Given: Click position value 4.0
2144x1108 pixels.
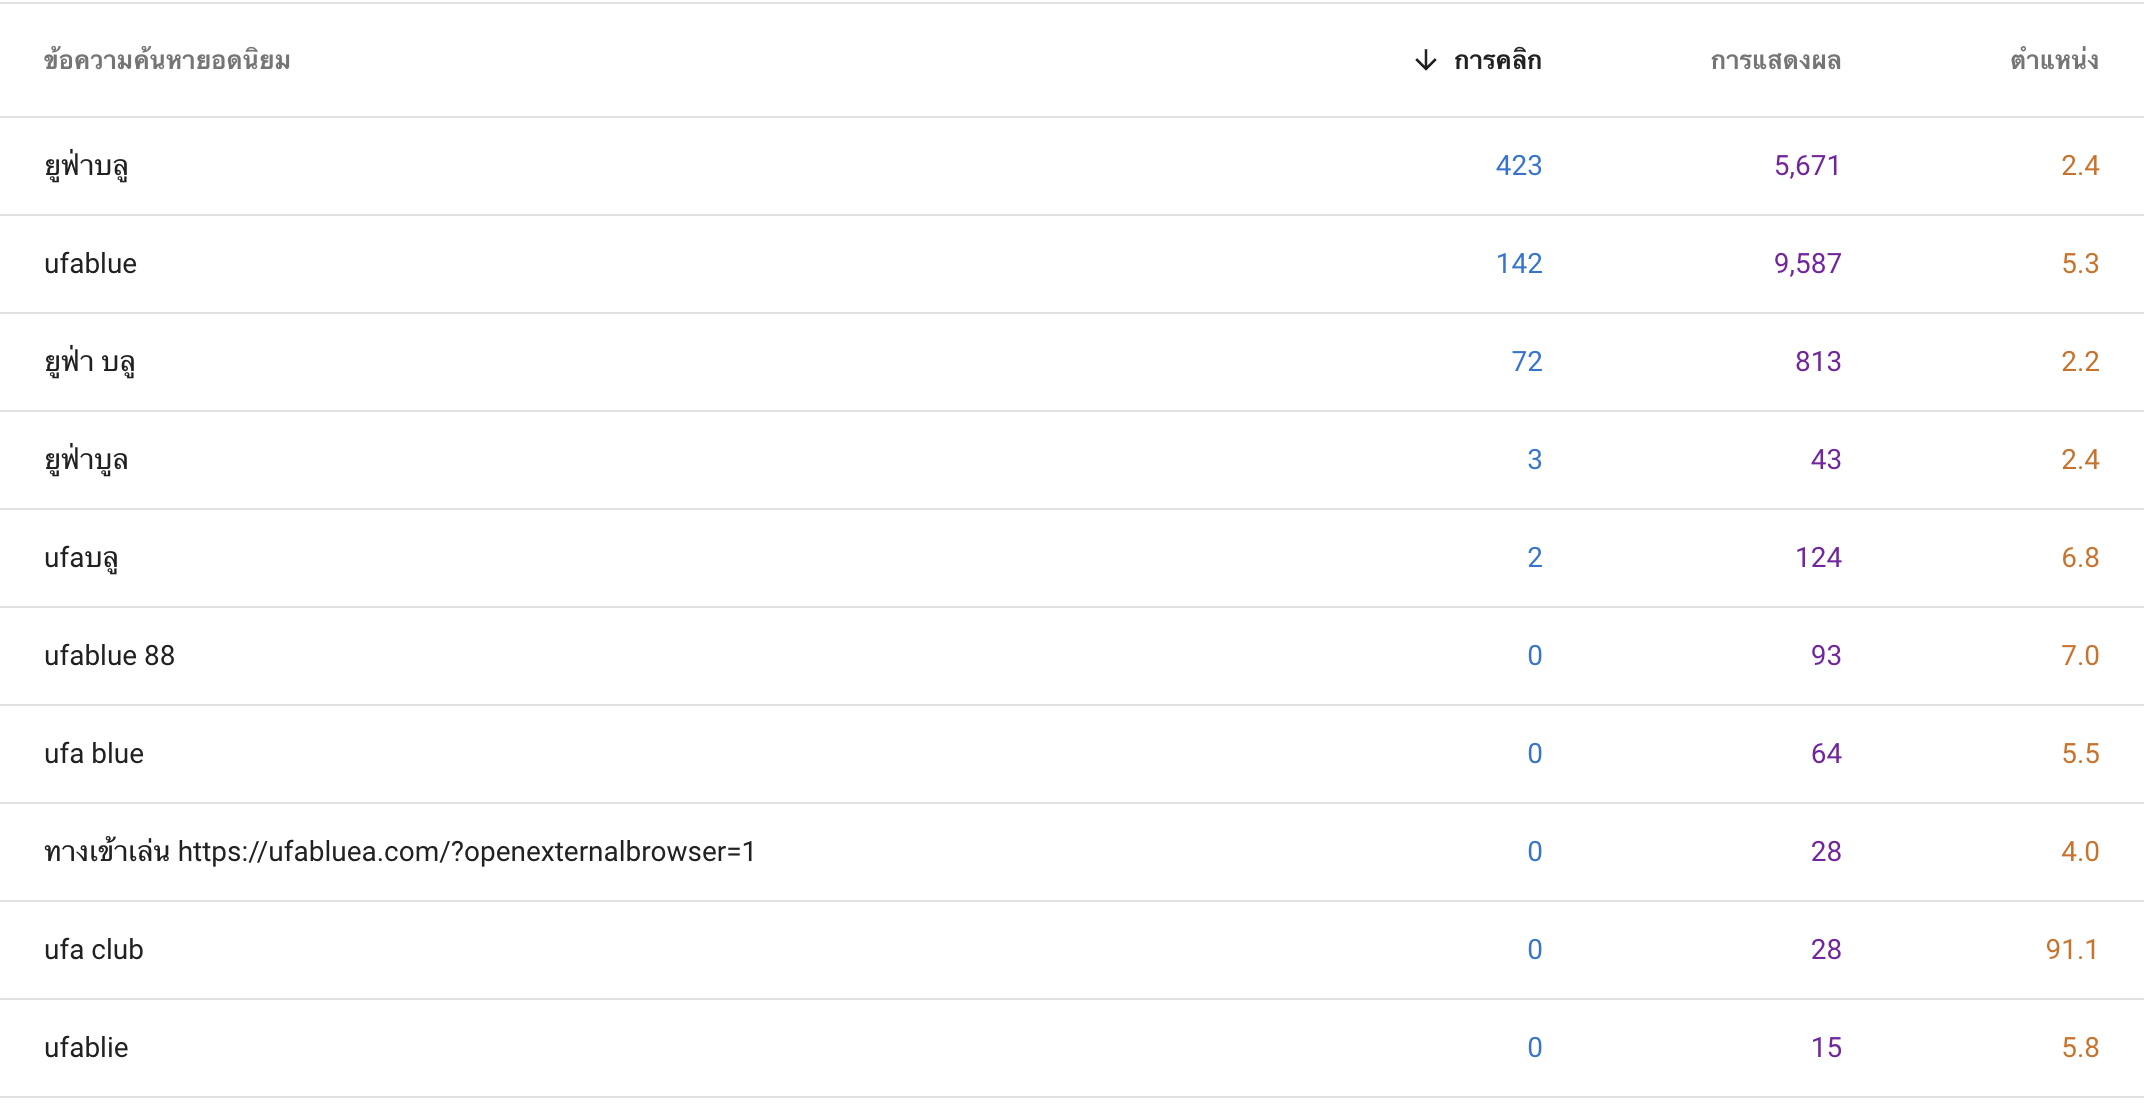Looking at the screenshot, I should pos(2080,852).
